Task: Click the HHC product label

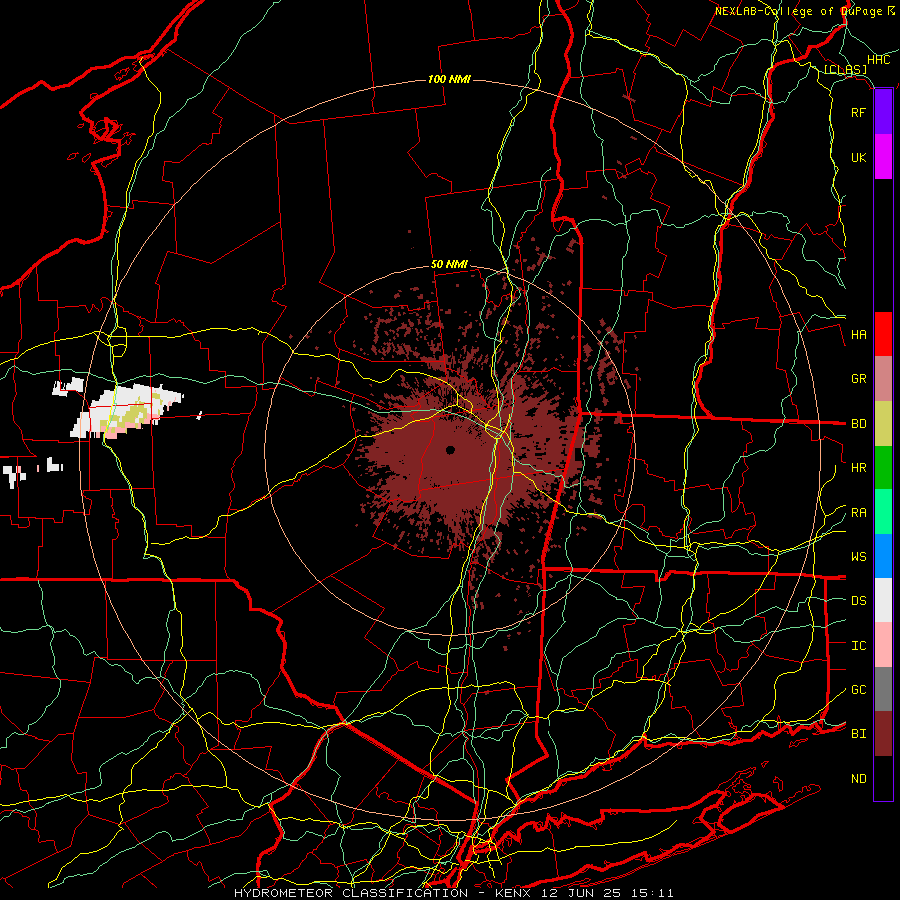Action: [x=879, y=60]
